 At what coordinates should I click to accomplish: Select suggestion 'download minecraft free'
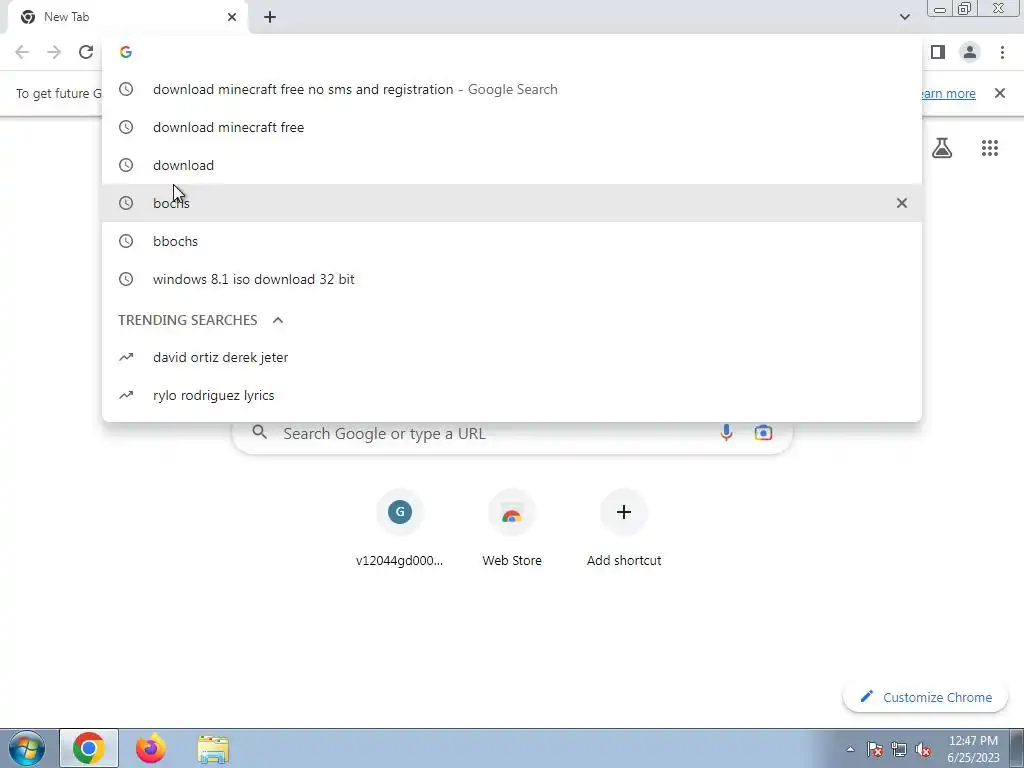pos(512,127)
